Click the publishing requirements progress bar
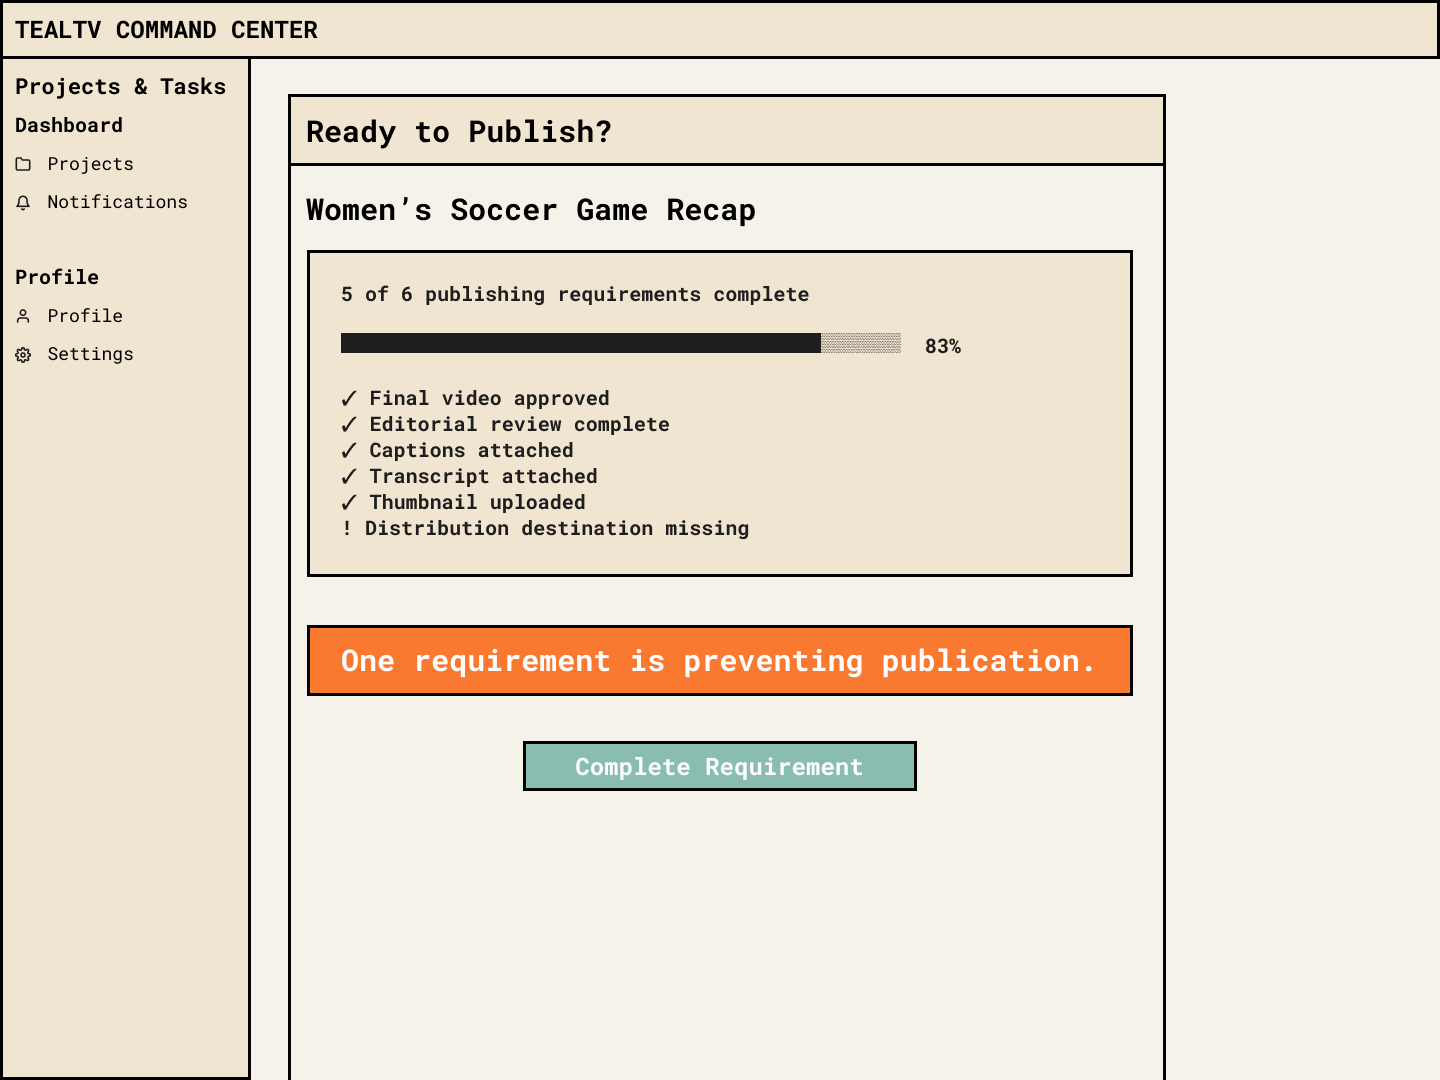This screenshot has width=1440, height=1080. point(620,343)
